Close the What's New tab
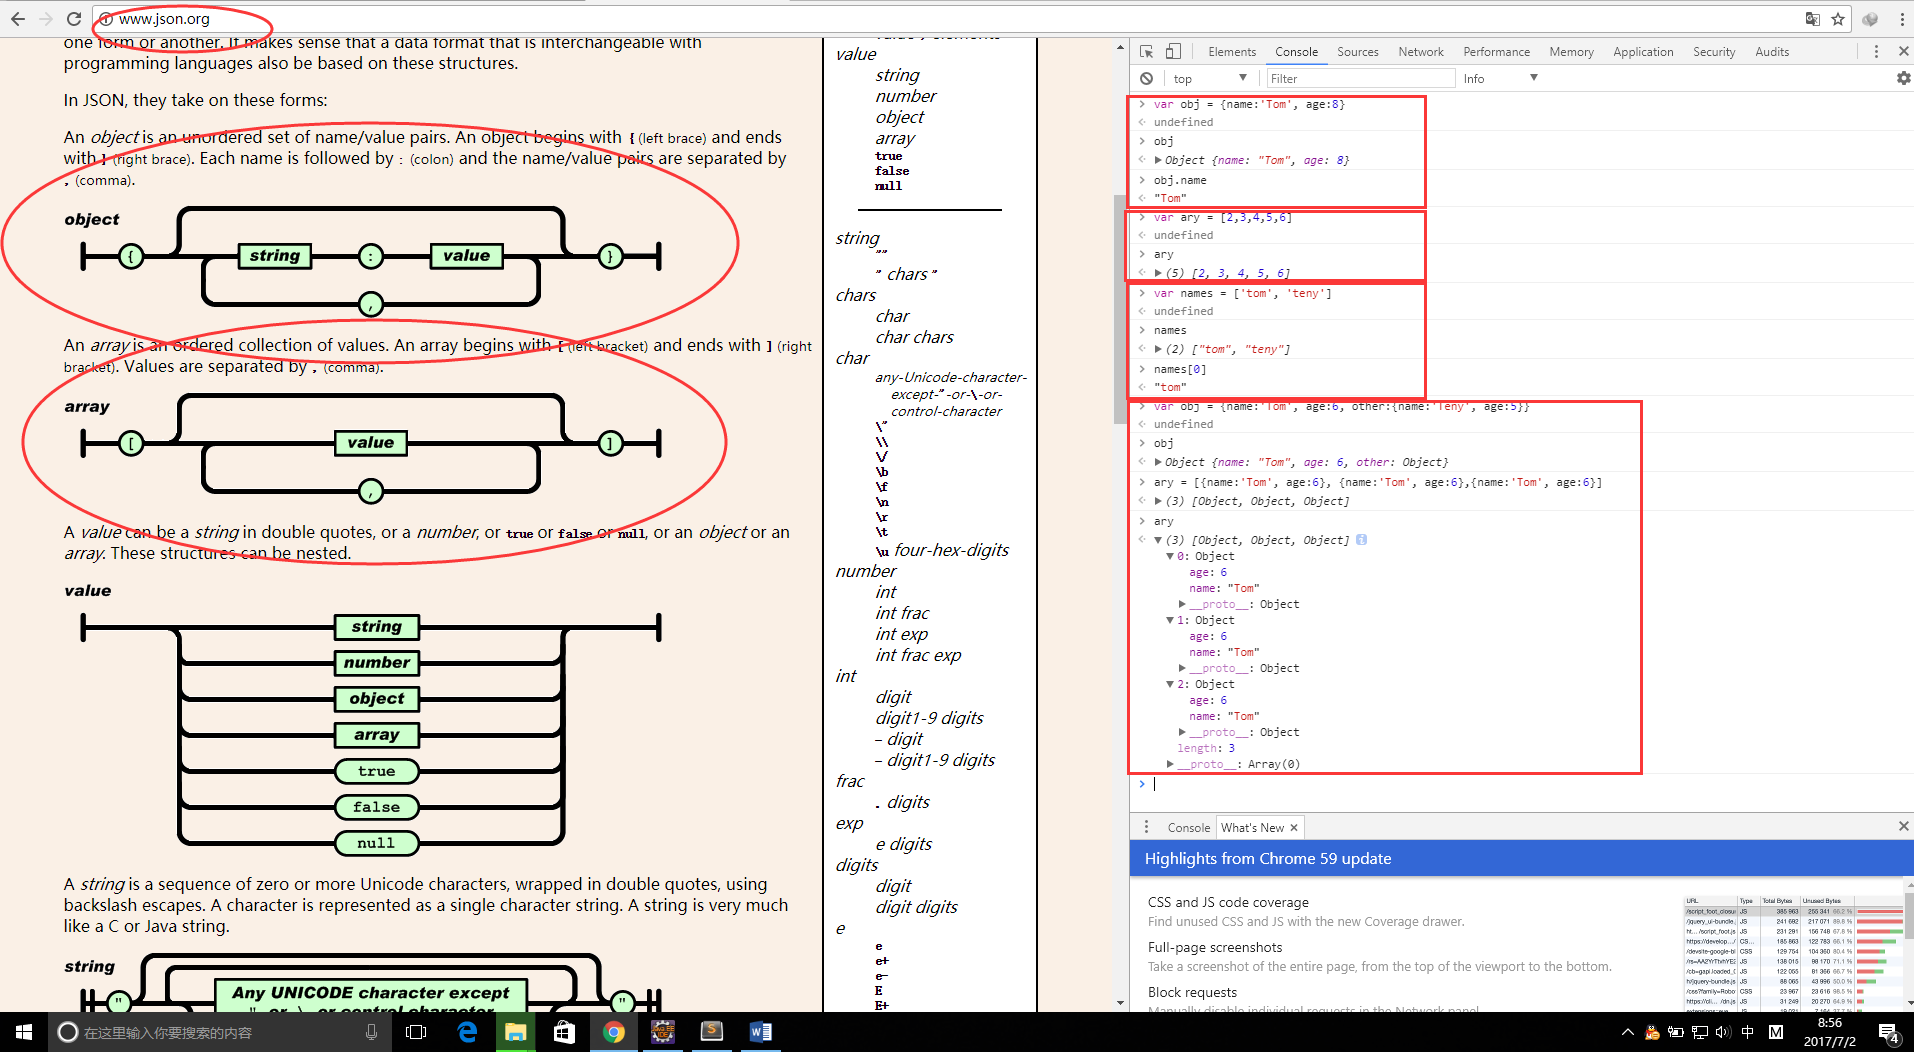Viewport: 1914px width, 1052px height. (1294, 828)
